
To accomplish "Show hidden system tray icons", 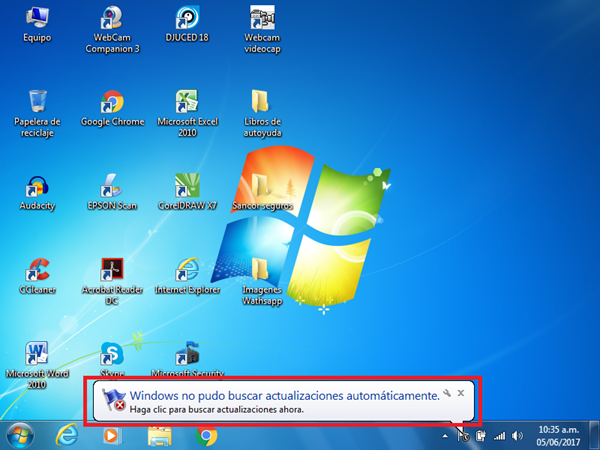I will click(x=445, y=436).
